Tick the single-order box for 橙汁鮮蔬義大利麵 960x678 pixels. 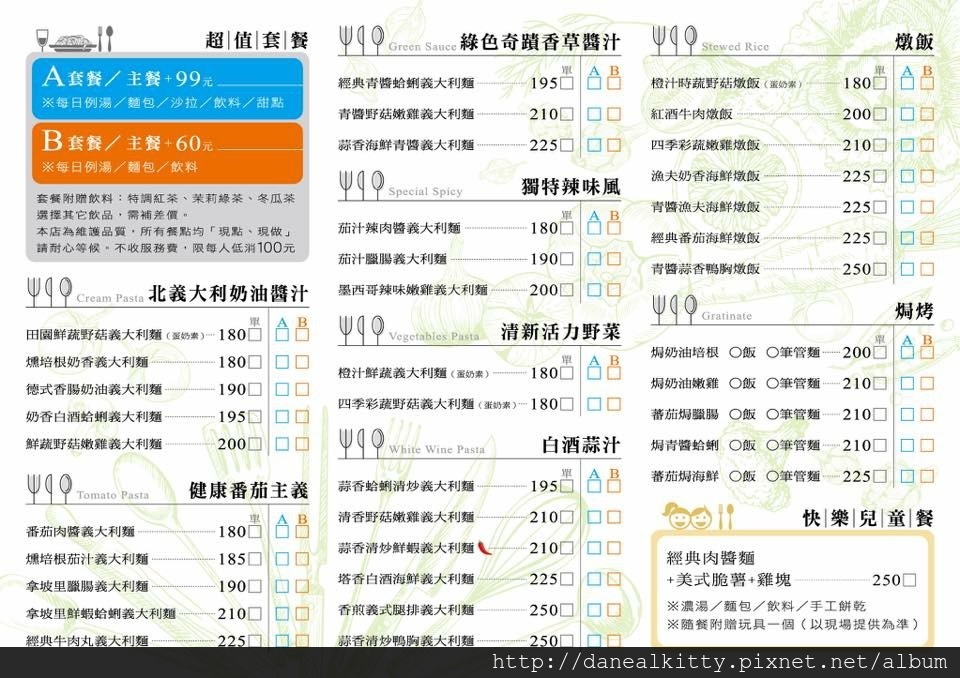point(567,373)
